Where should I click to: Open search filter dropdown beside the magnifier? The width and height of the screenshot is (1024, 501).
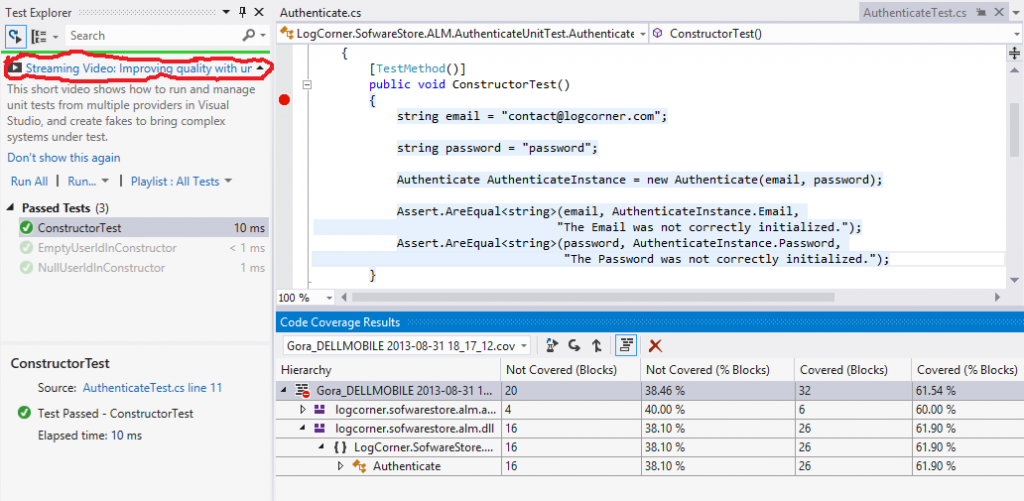click(x=263, y=36)
